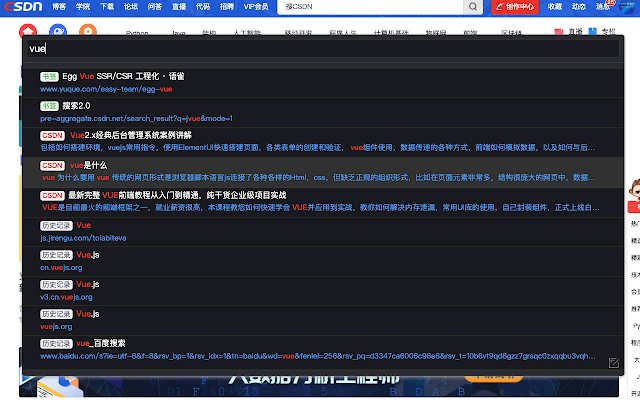Open 问答 in top navigation
Image resolution: width=640 pixels, height=400 pixels.
155,7
